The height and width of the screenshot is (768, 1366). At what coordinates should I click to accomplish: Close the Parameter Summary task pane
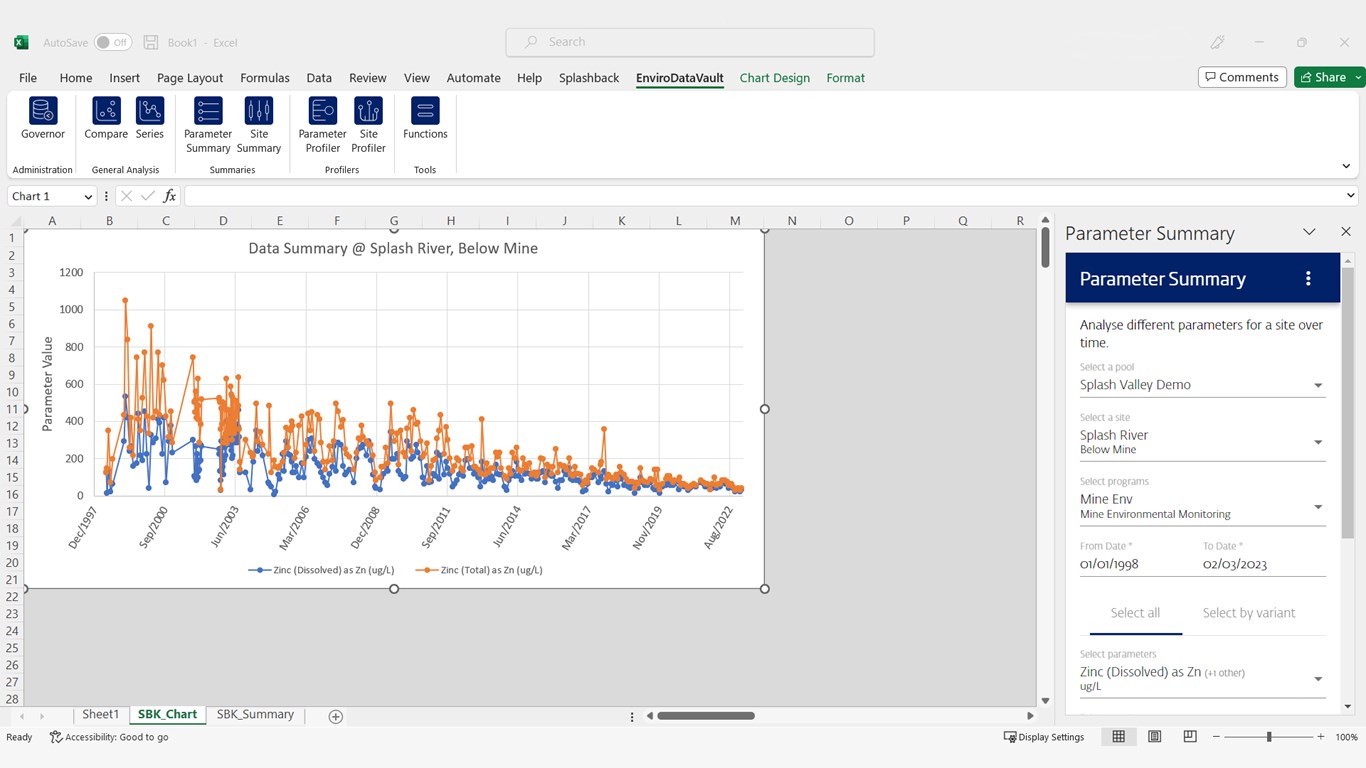(x=1346, y=232)
